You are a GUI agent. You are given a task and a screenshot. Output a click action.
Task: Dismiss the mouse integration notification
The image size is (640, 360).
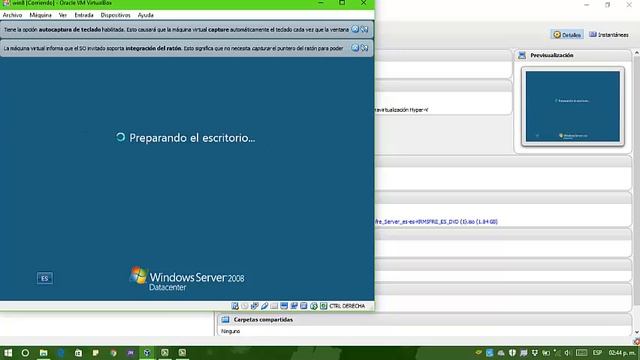355,48
